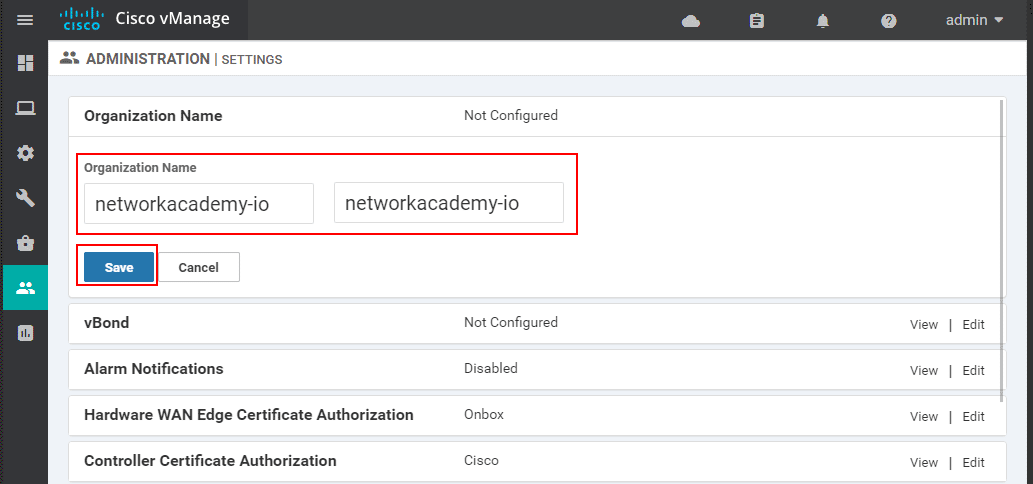
Task: Open the Monitor laptop sidebar icon
Action: point(25,108)
